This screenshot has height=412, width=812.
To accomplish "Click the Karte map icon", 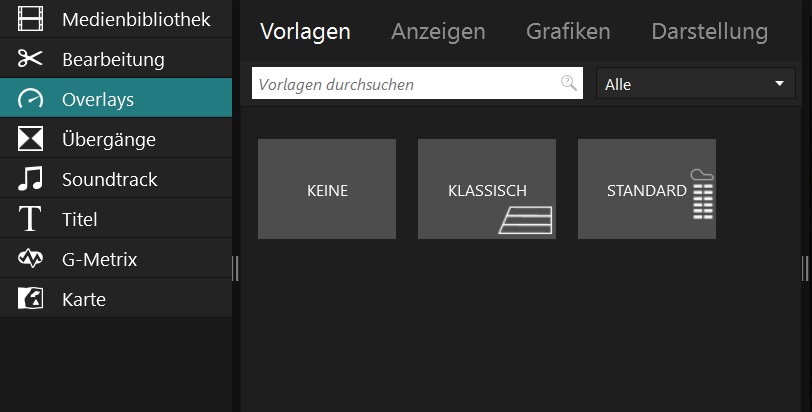I will tap(31, 299).
